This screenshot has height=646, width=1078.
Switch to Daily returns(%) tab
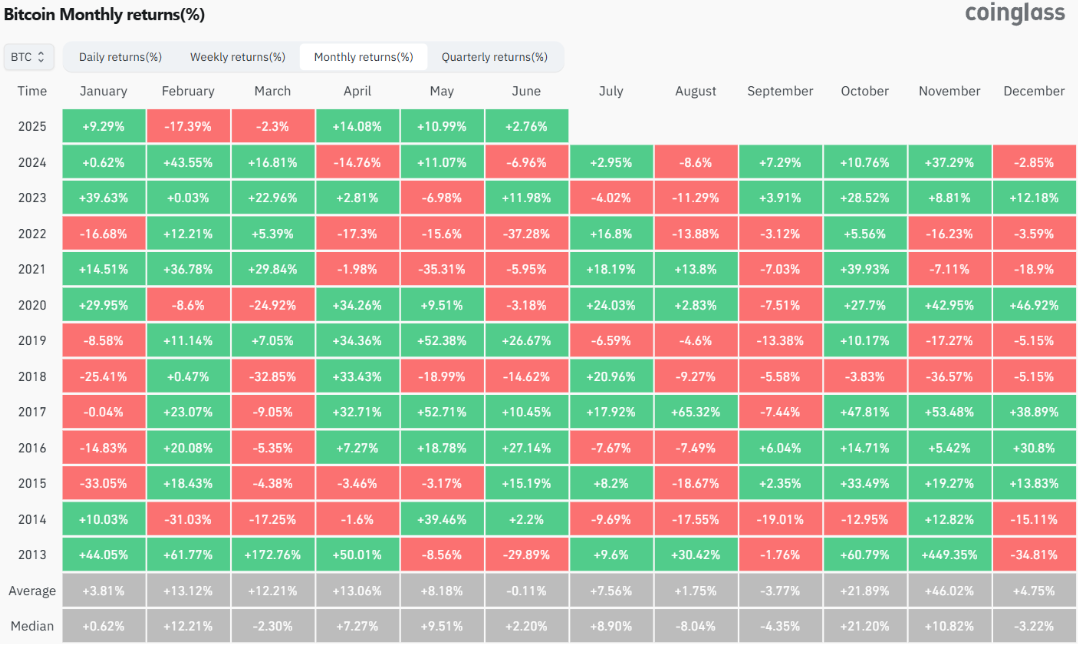tap(120, 57)
